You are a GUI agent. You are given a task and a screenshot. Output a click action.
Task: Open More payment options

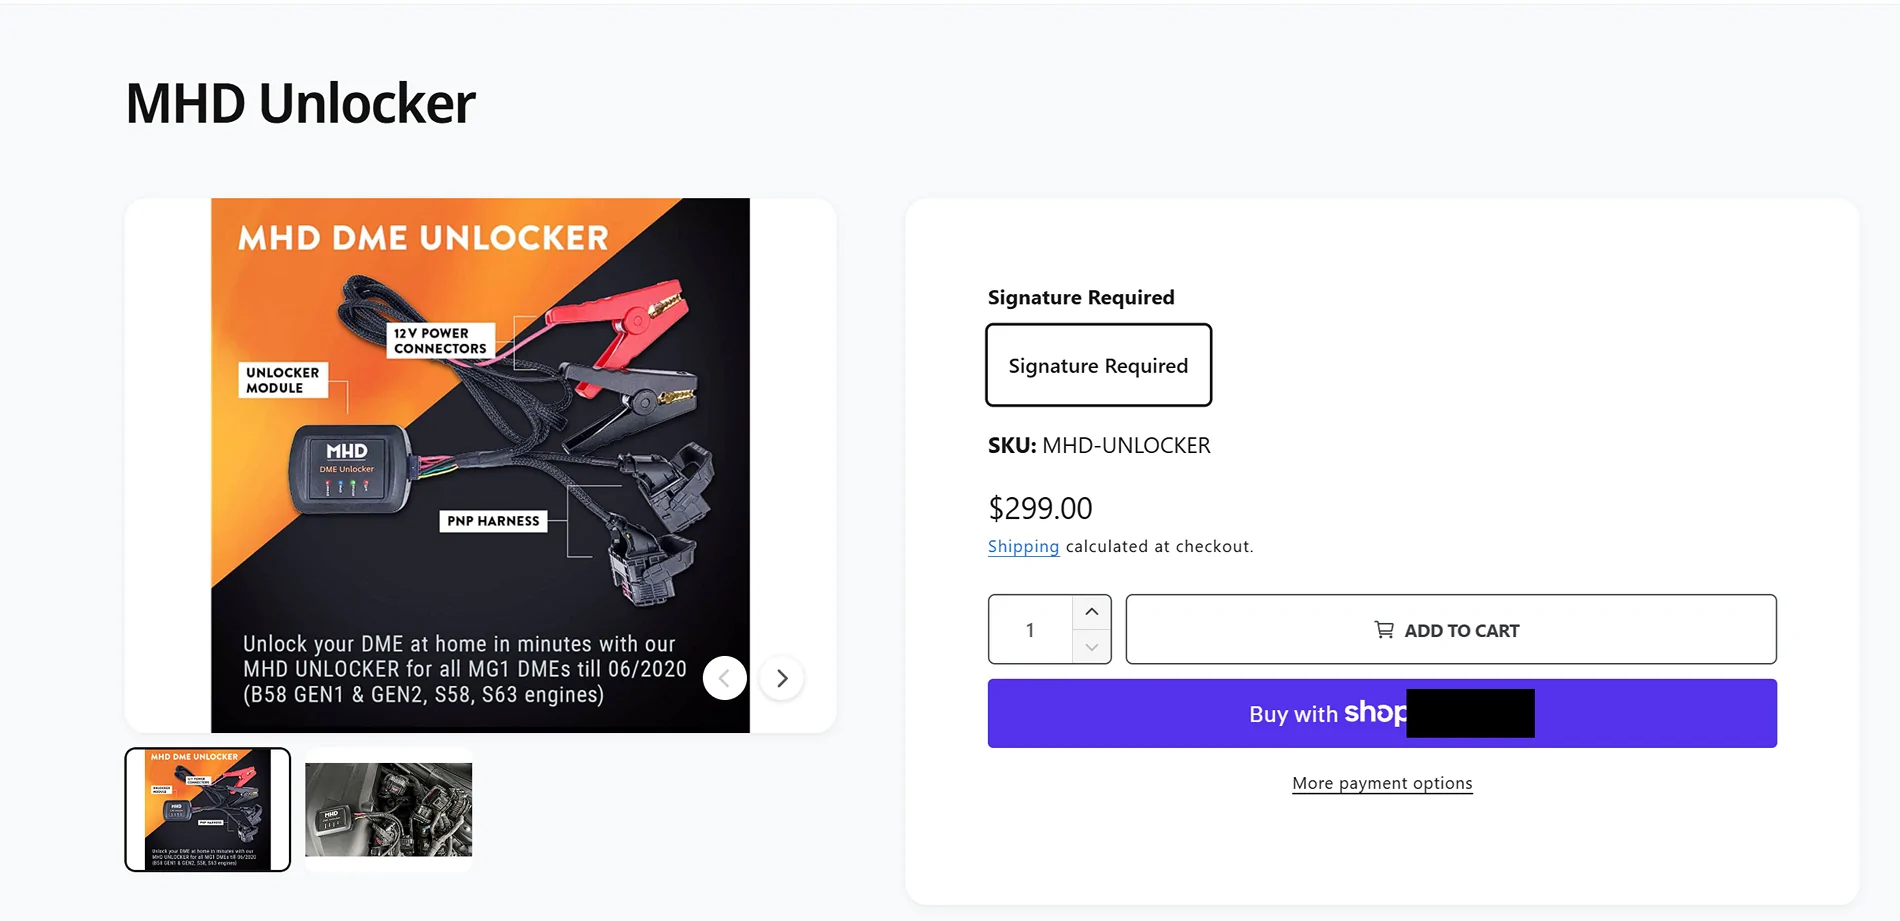(1382, 783)
